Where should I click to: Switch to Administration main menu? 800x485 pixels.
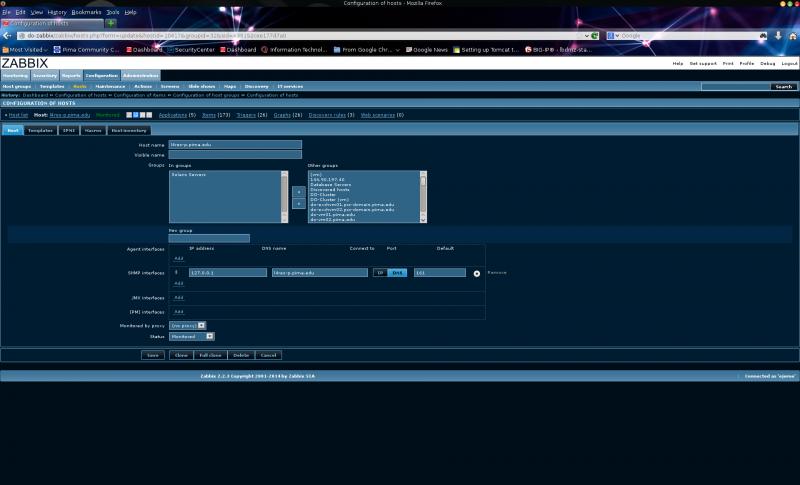pyautogui.click(x=141, y=75)
